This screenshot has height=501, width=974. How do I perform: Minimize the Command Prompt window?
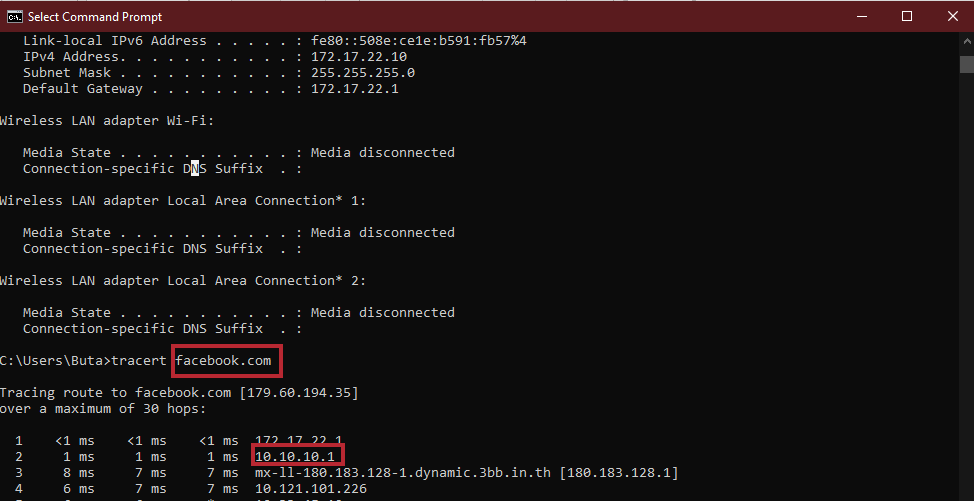pyautogui.click(x=861, y=17)
